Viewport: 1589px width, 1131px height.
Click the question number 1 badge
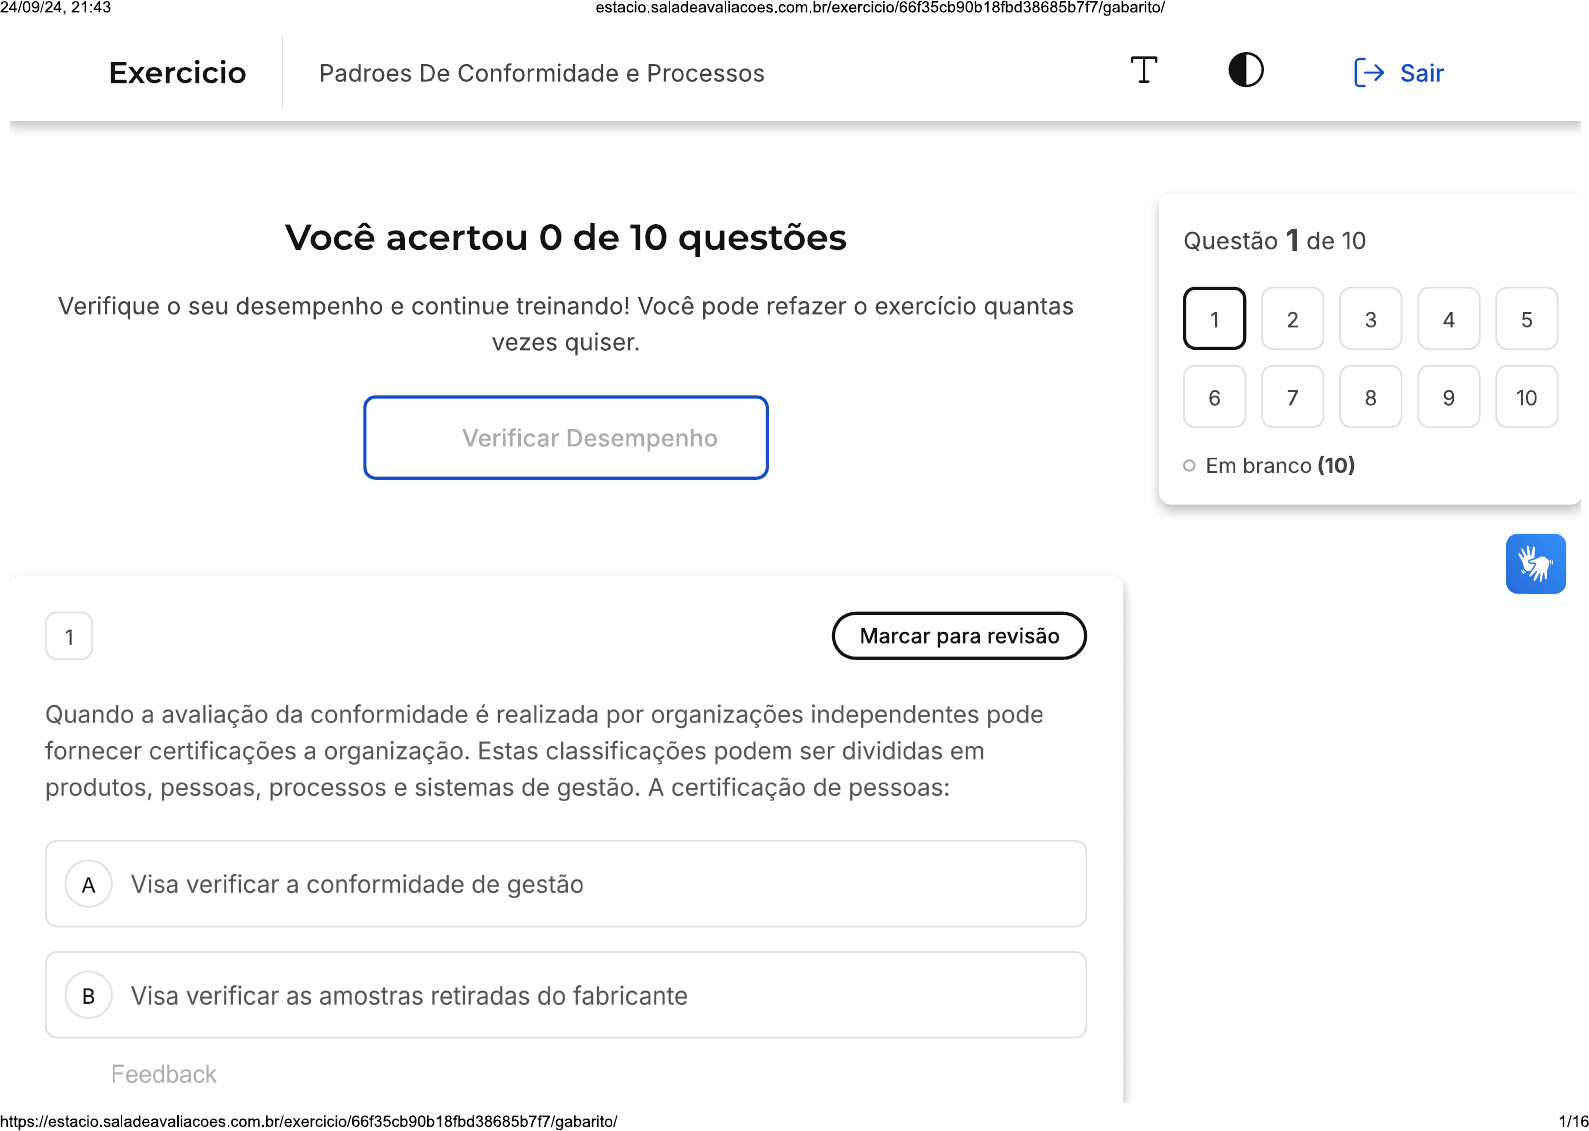69,636
